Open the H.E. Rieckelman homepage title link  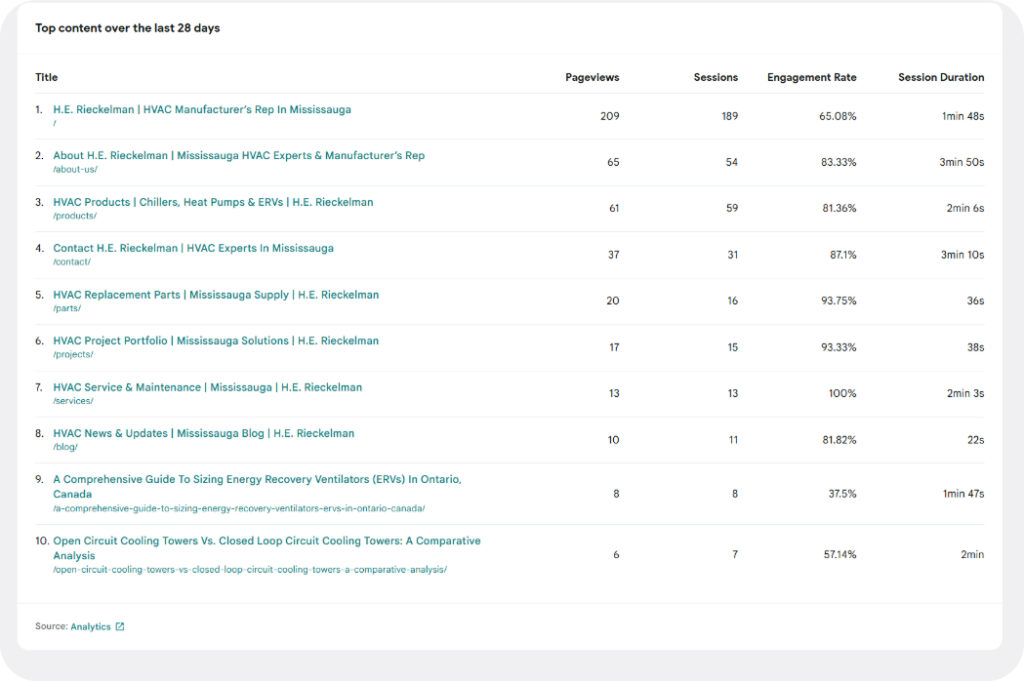point(202,110)
